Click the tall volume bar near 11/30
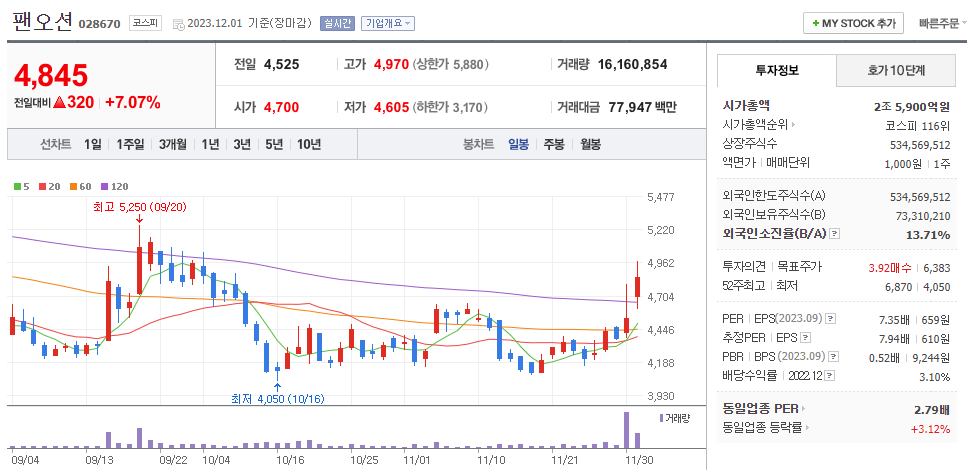The height and width of the screenshot is (470, 967). point(627,430)
